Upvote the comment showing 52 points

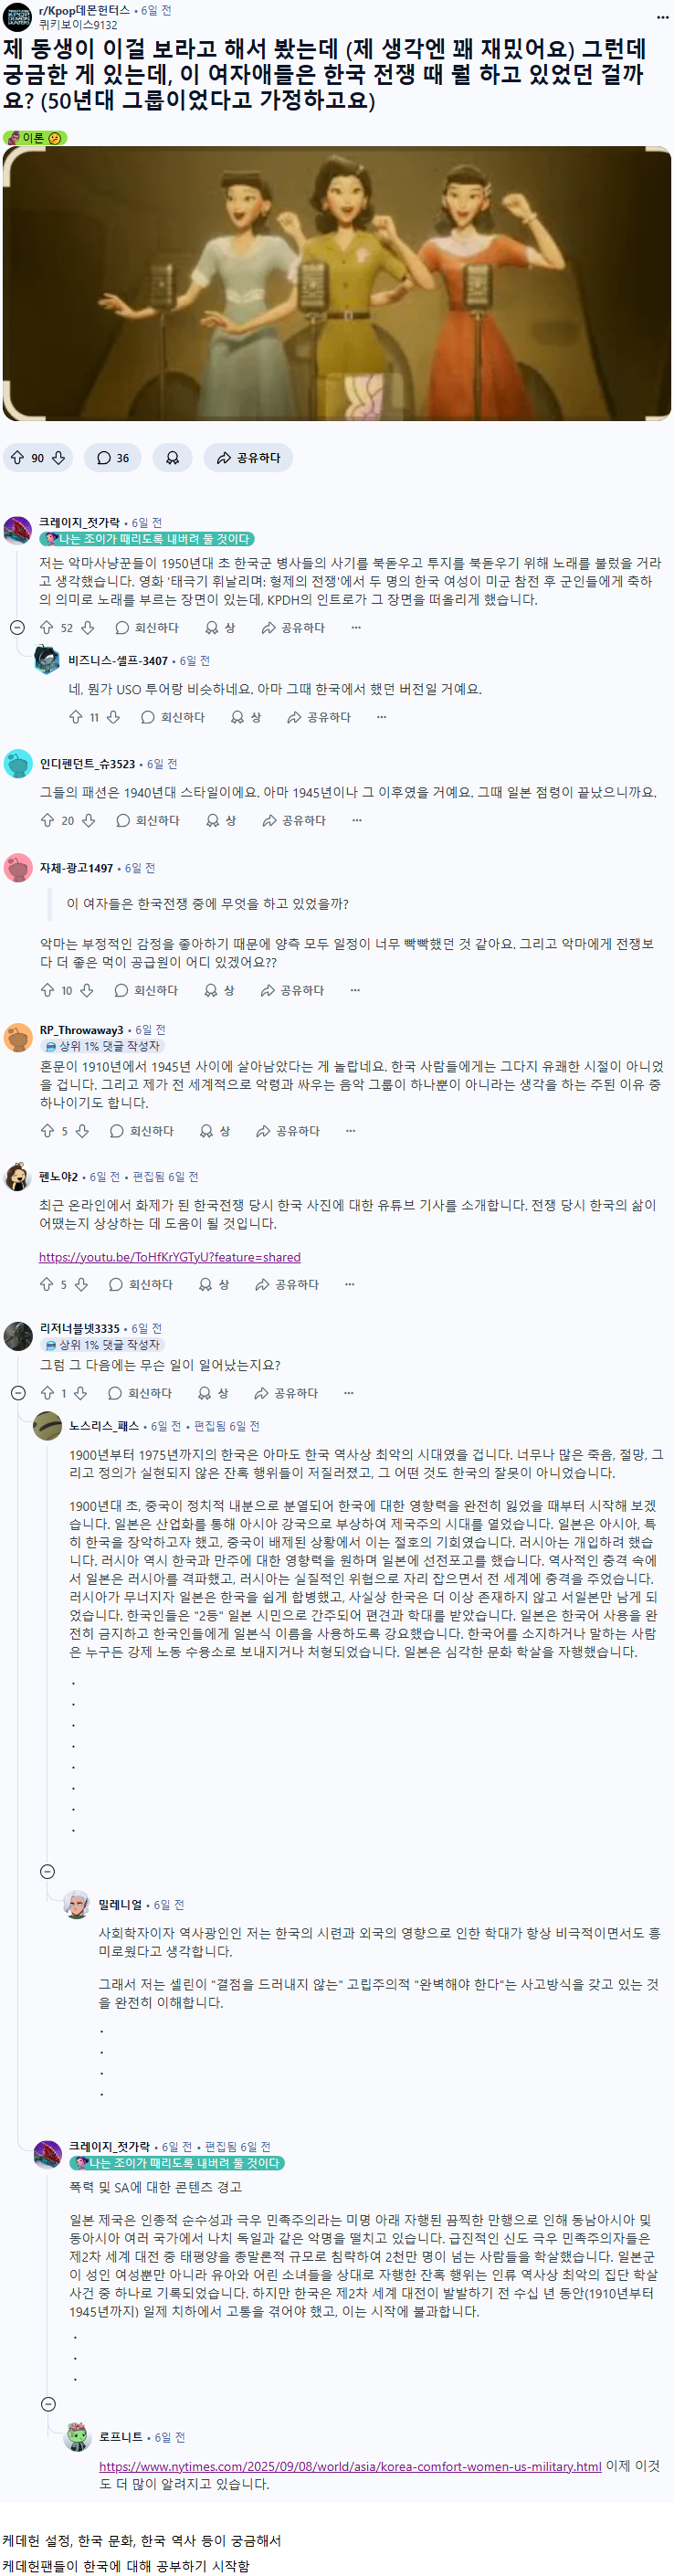46,628
